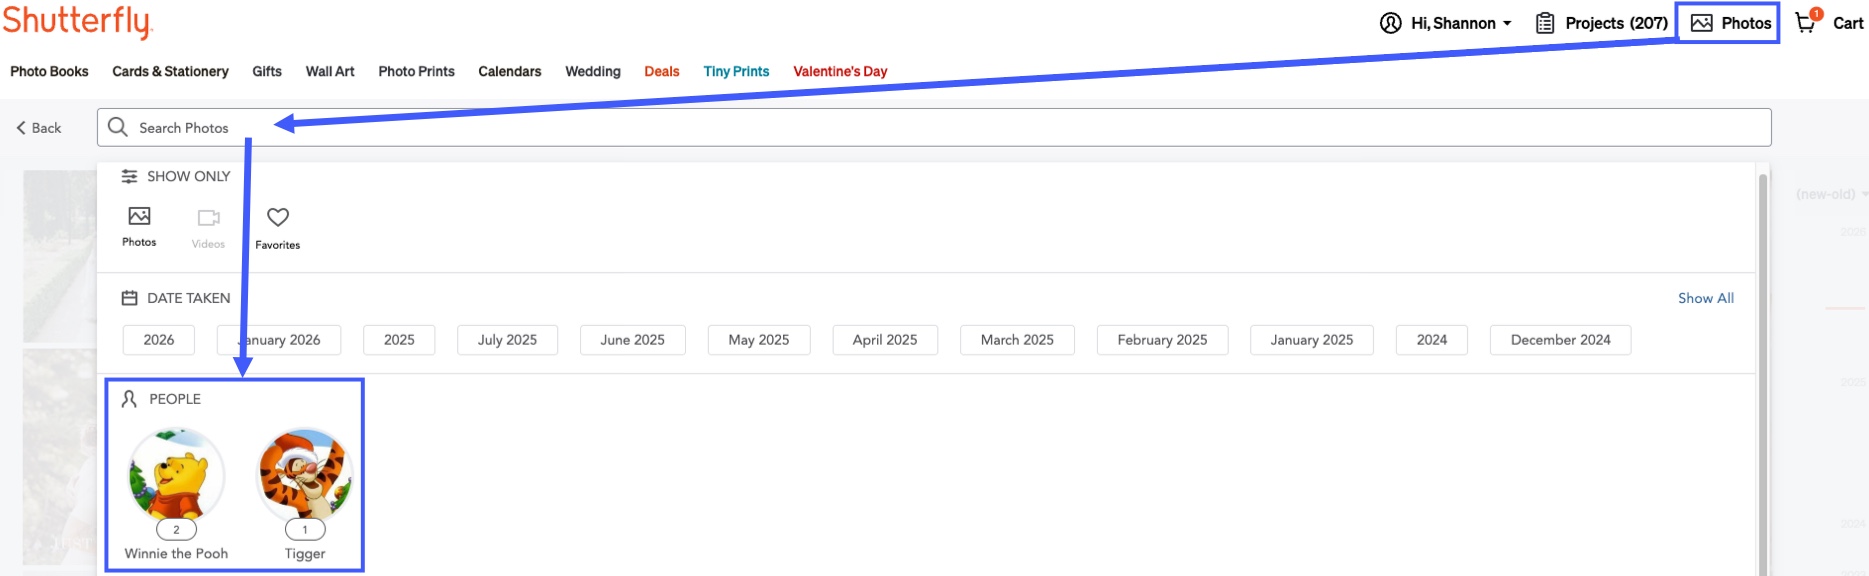
Task: Open the Calendars menu
Action: pos(510,71)
